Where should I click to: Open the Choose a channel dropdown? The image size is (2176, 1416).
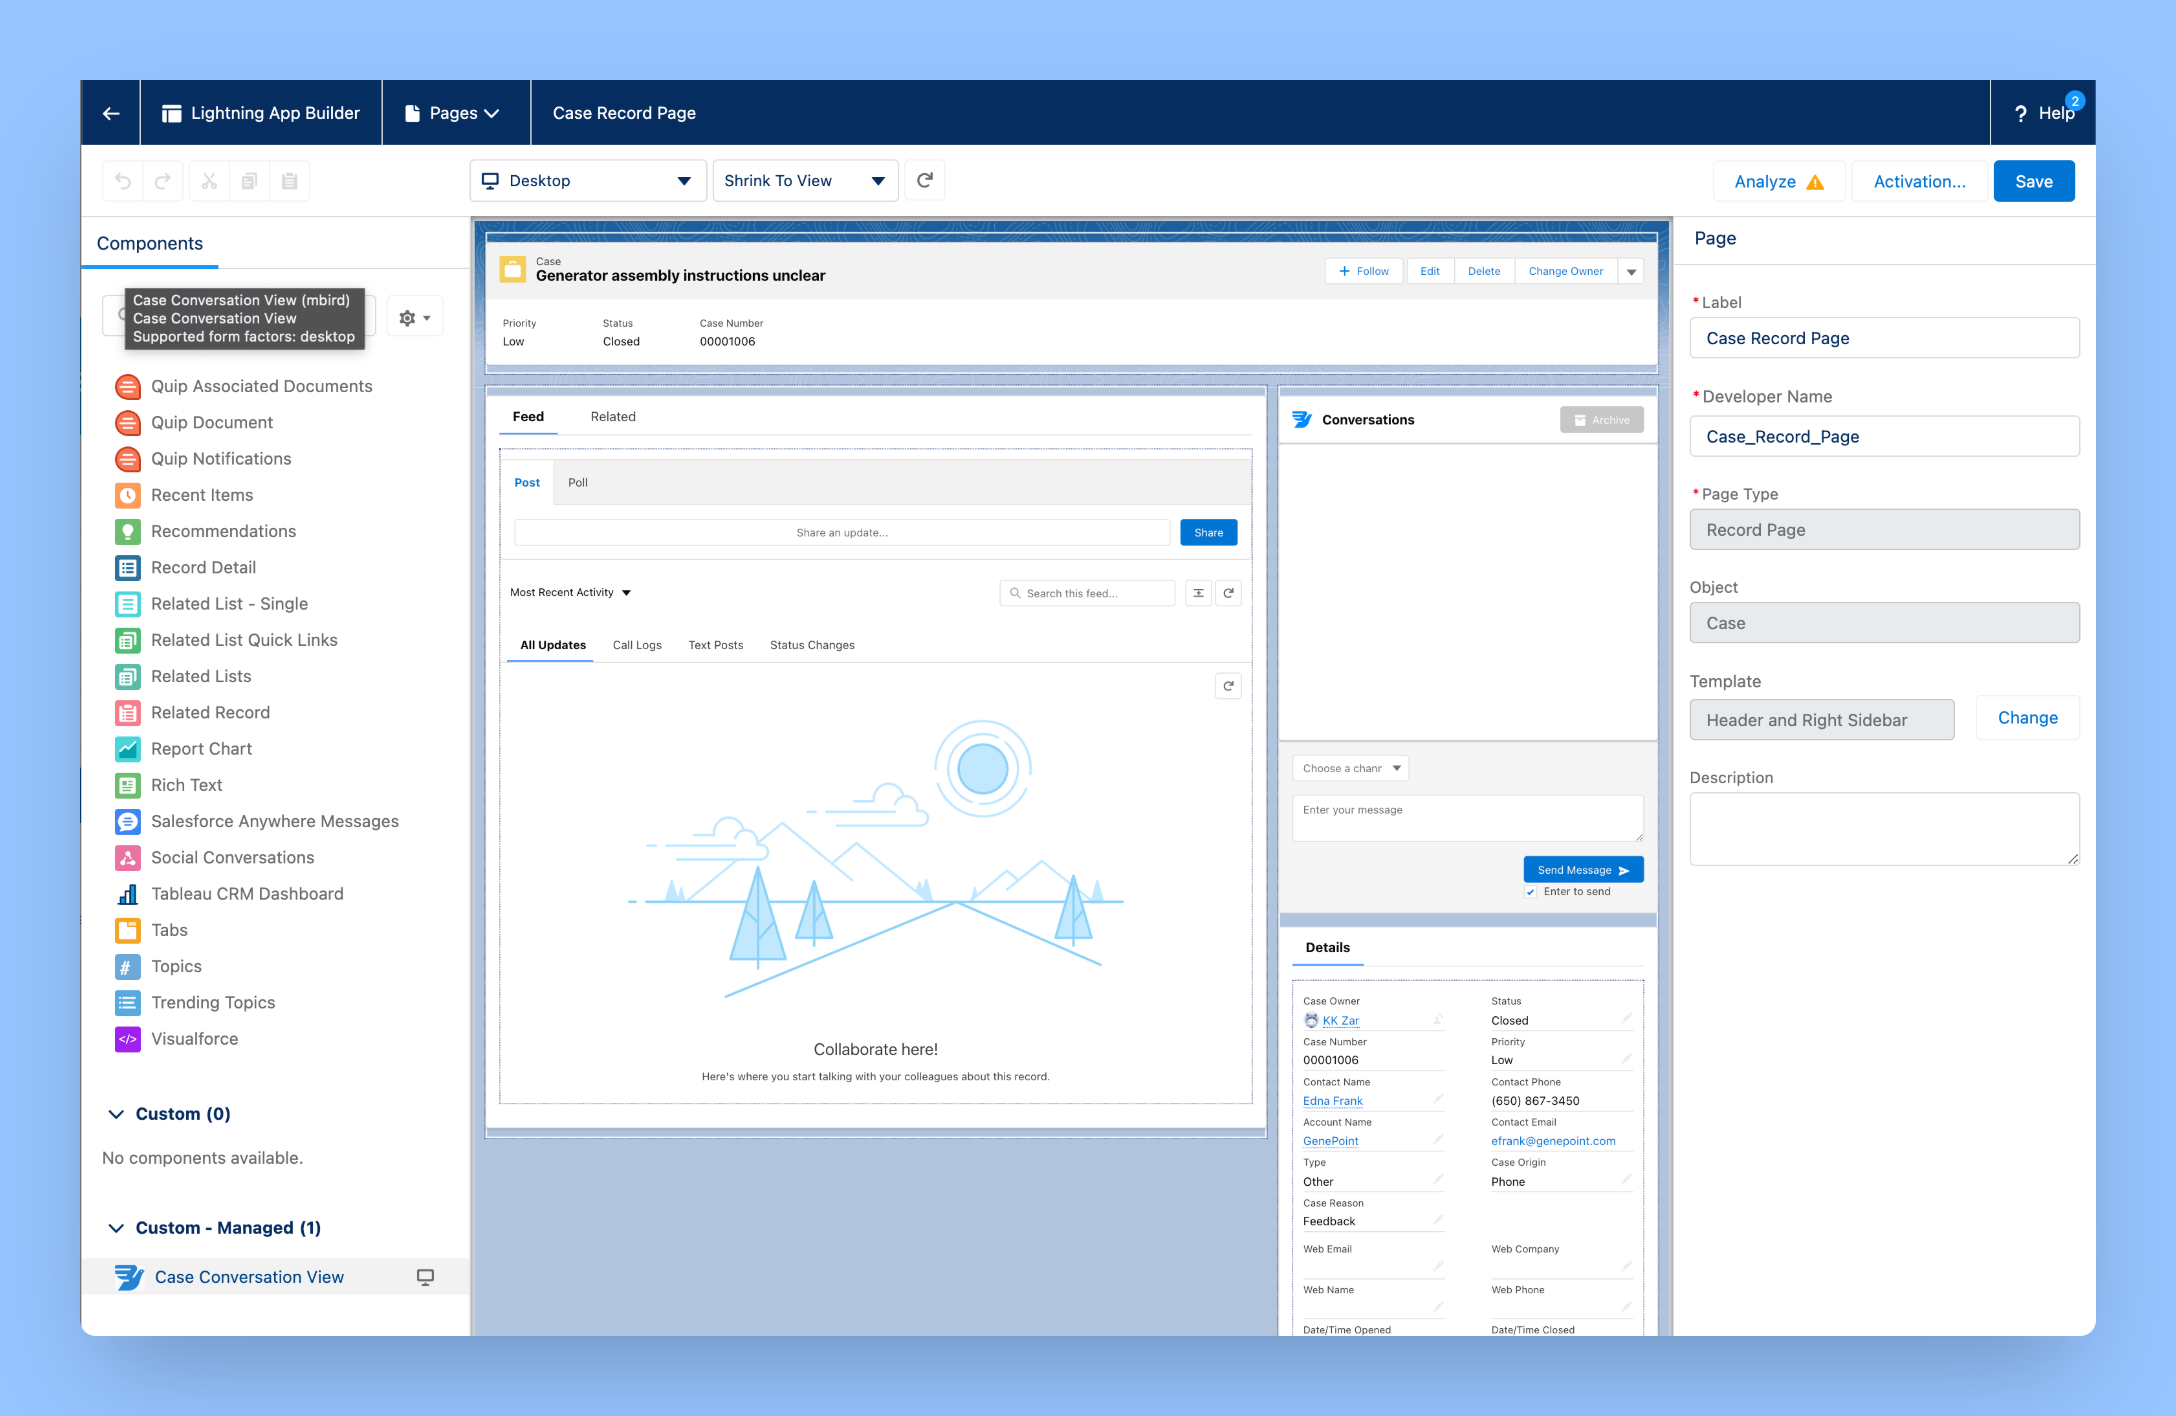(x=1350, y=768)
